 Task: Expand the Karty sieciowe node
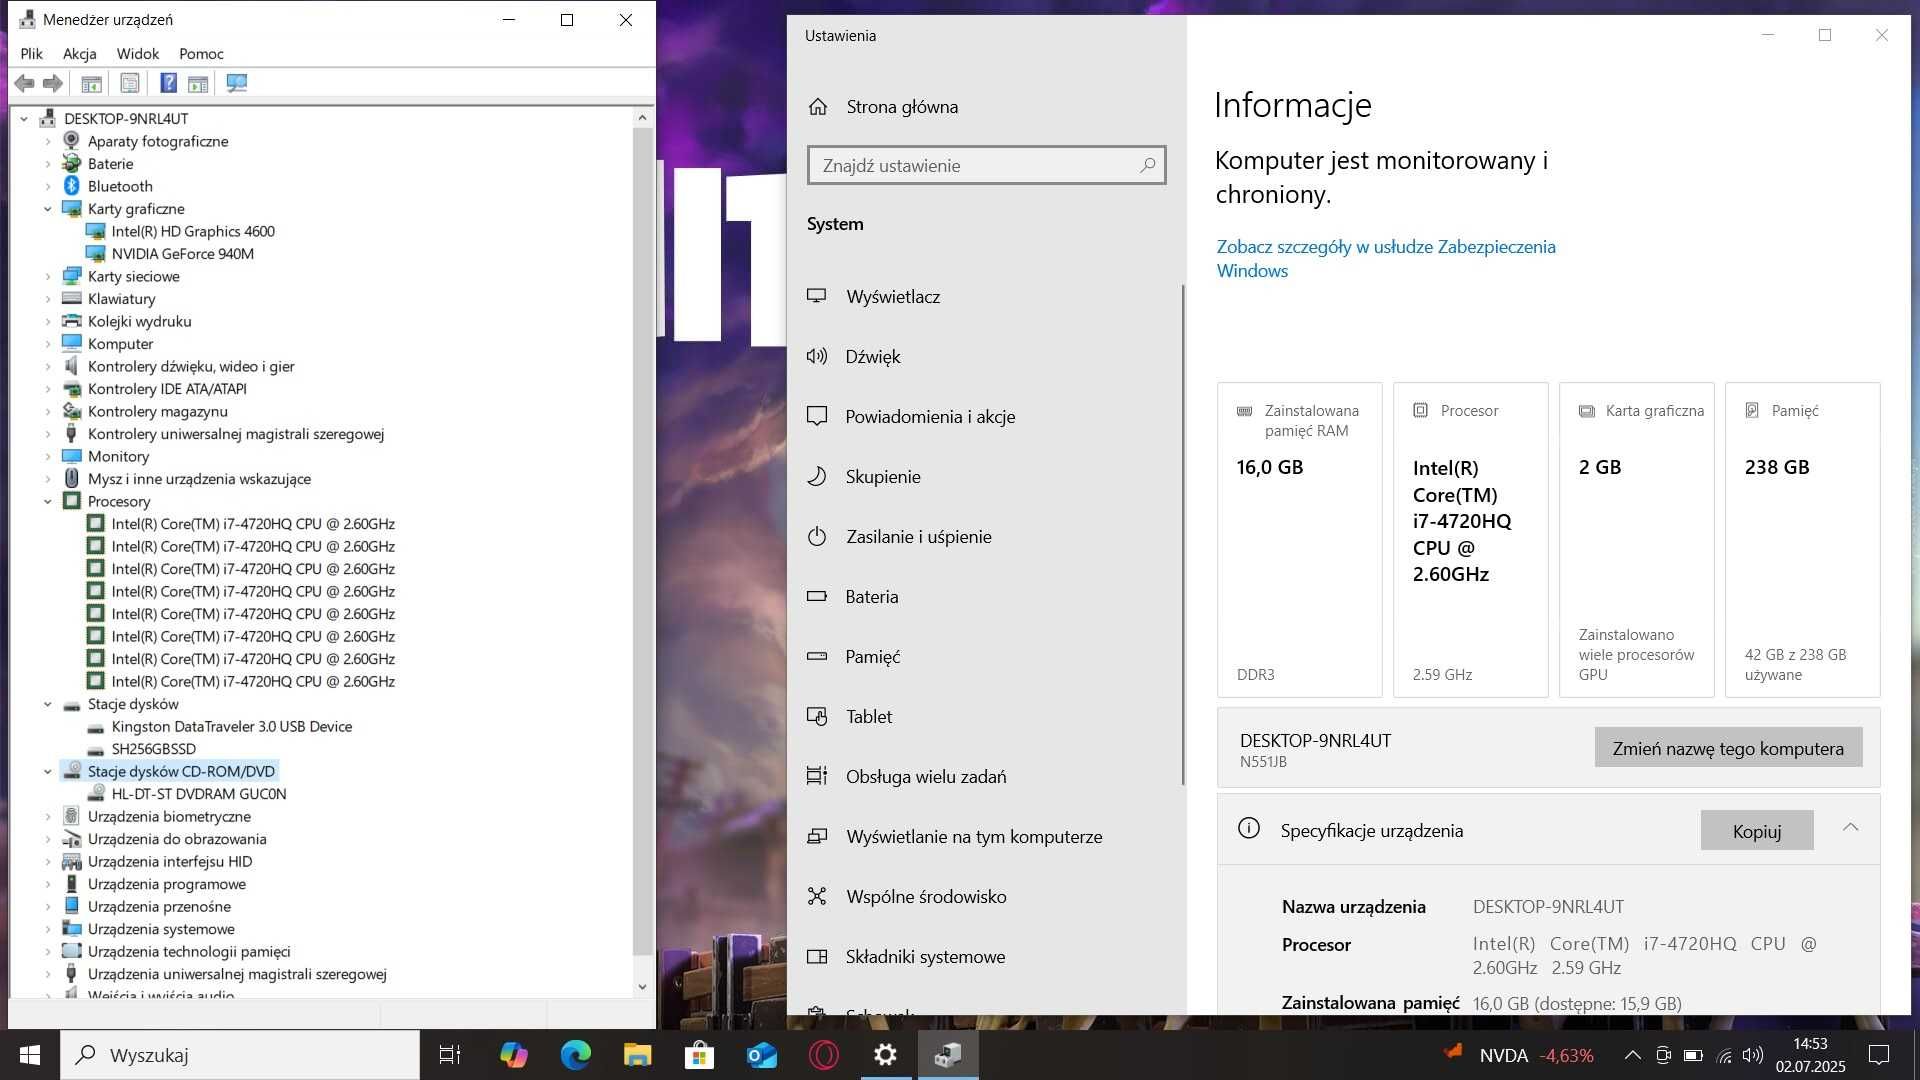(47, 277)
